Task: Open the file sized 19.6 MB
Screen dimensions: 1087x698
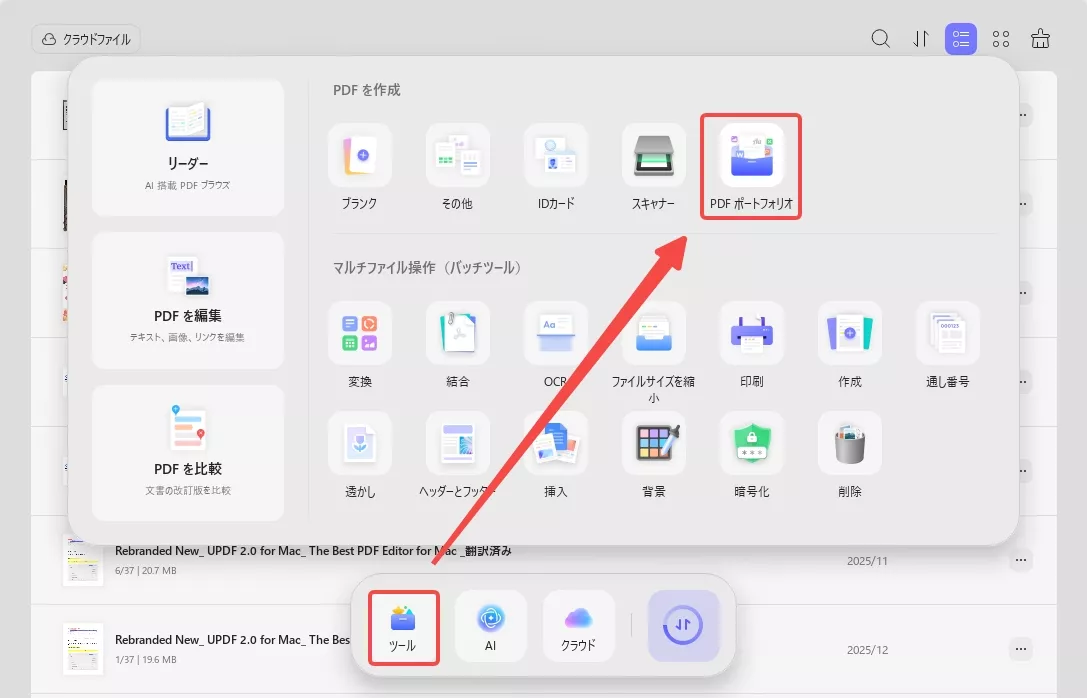Action: coord(544,649)
